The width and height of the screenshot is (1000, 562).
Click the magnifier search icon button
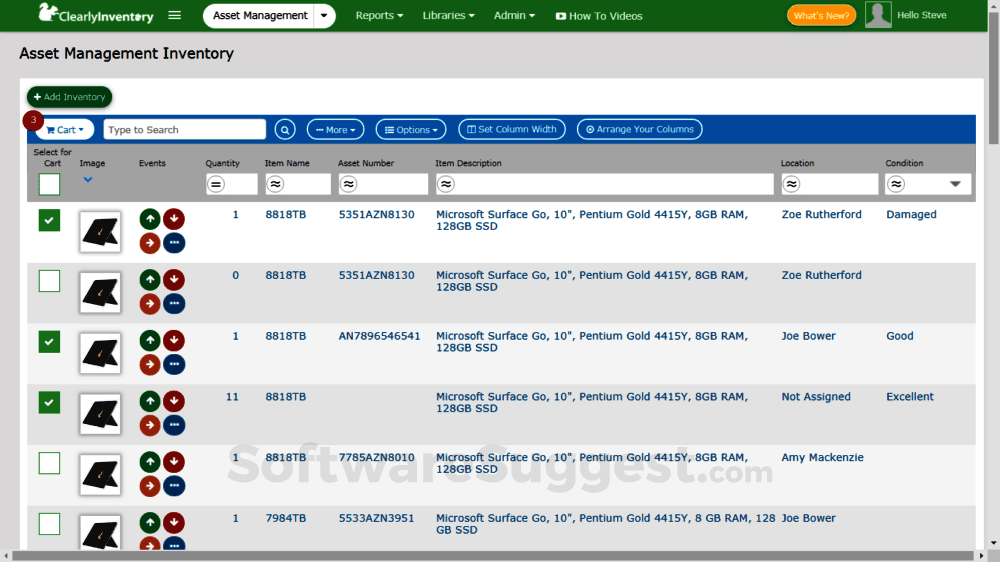(285, 129)
